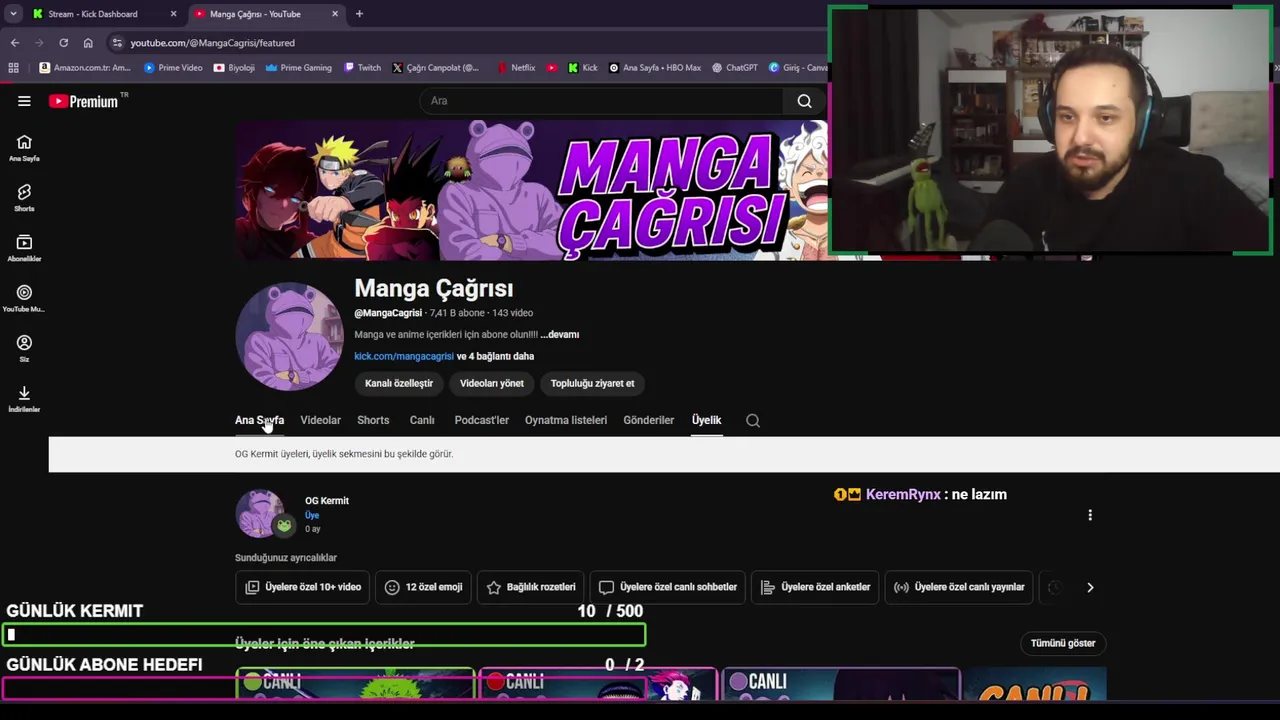
Task: Expand the '4 bağlantı daha' links
Action: [x=495, y=356]
